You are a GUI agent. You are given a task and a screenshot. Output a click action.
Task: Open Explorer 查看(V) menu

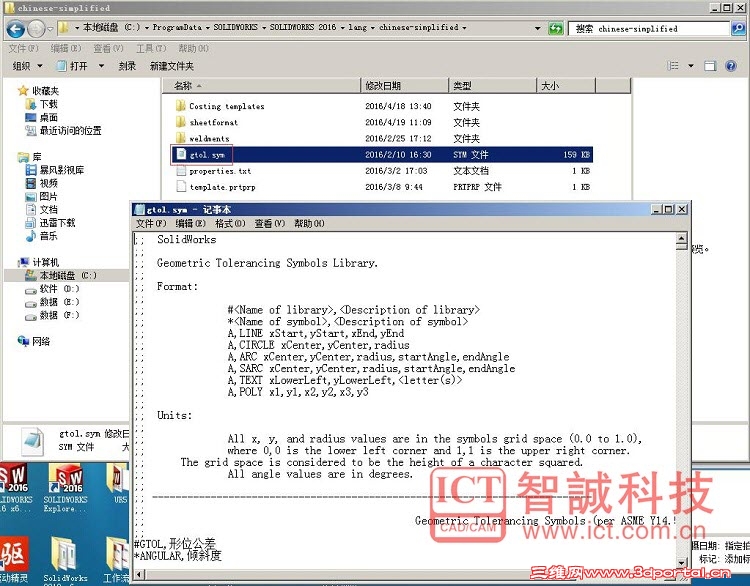[x=109, y=48]
